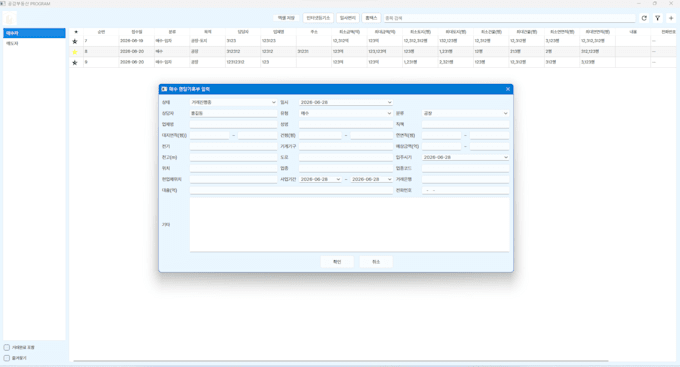This screenshot has width=680, height=367.
Task: Enable the 즐겨찾기 checkbox in the sidebar
Action: tap(7, 358)
